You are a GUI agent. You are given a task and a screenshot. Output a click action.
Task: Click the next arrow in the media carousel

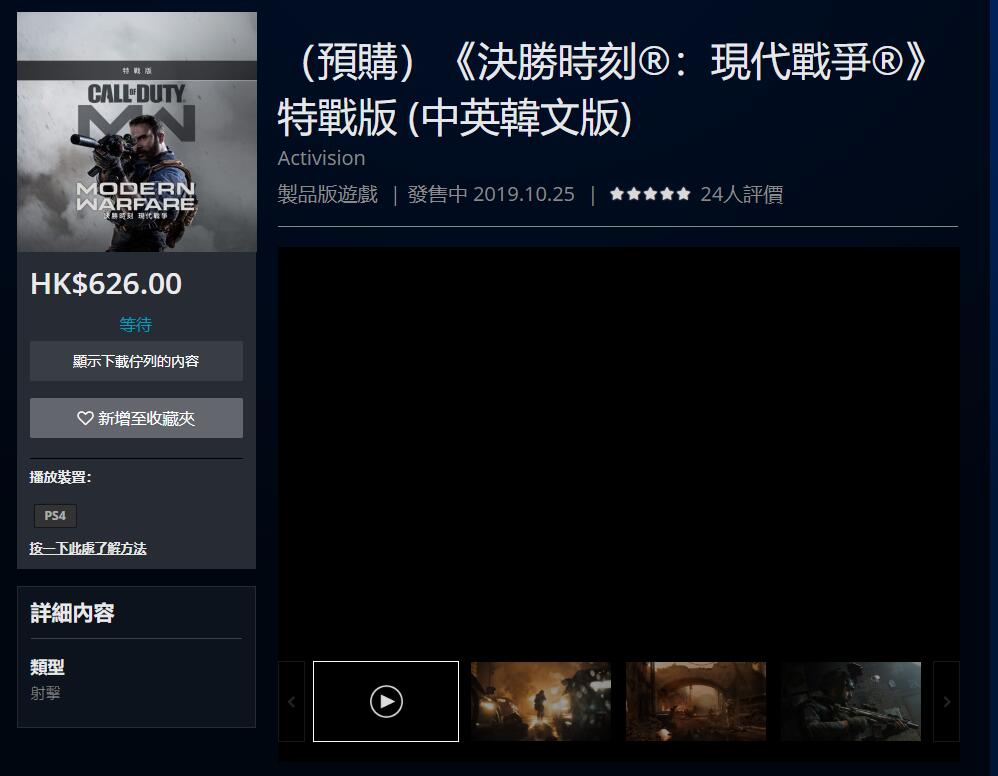tap(946, 702)
